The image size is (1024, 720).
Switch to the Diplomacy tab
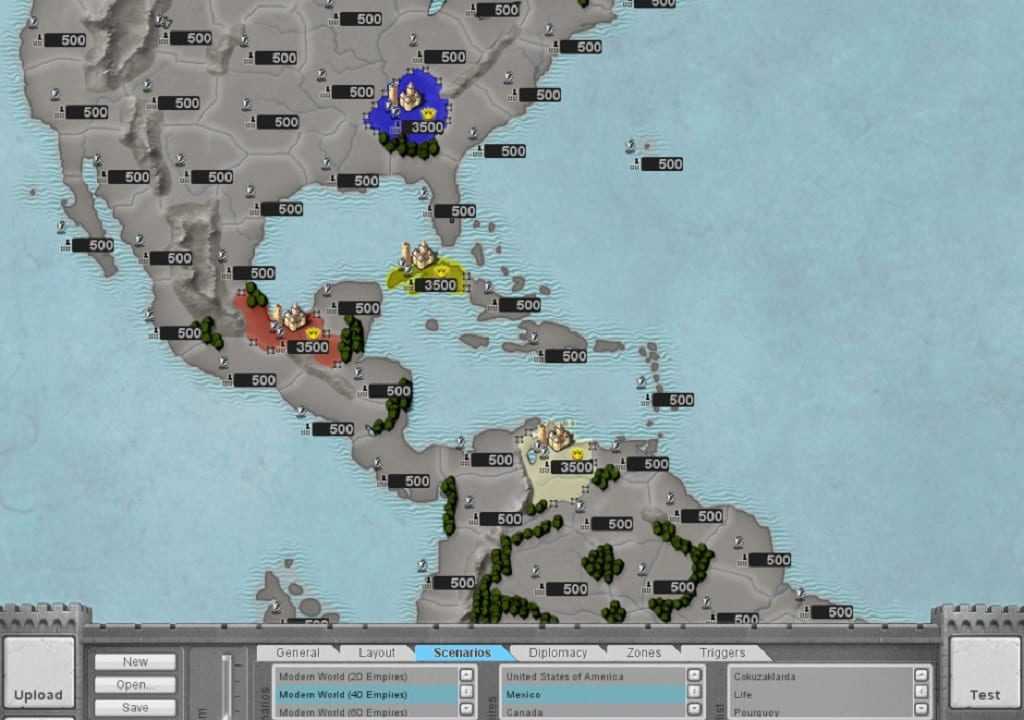point(558,653)
